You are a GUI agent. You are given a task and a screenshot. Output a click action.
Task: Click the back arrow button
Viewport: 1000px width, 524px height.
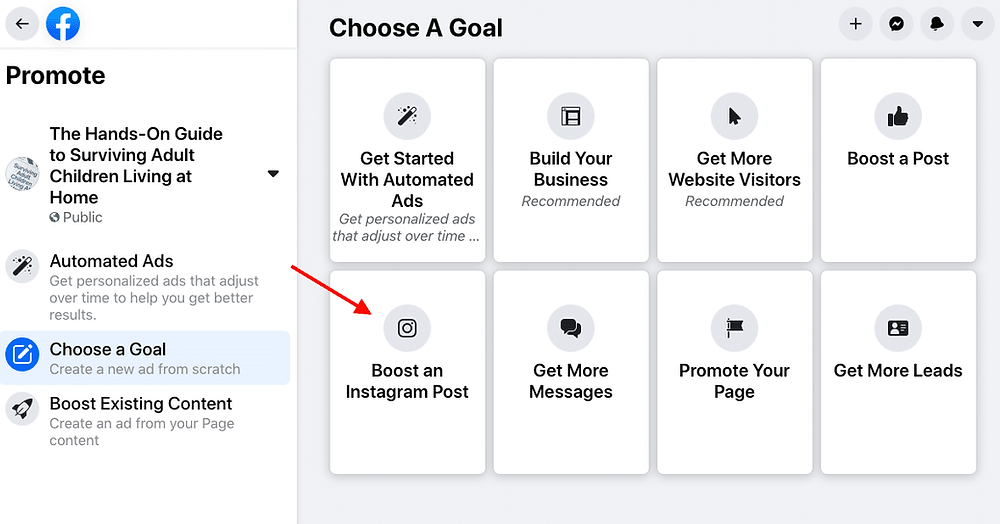22,24
